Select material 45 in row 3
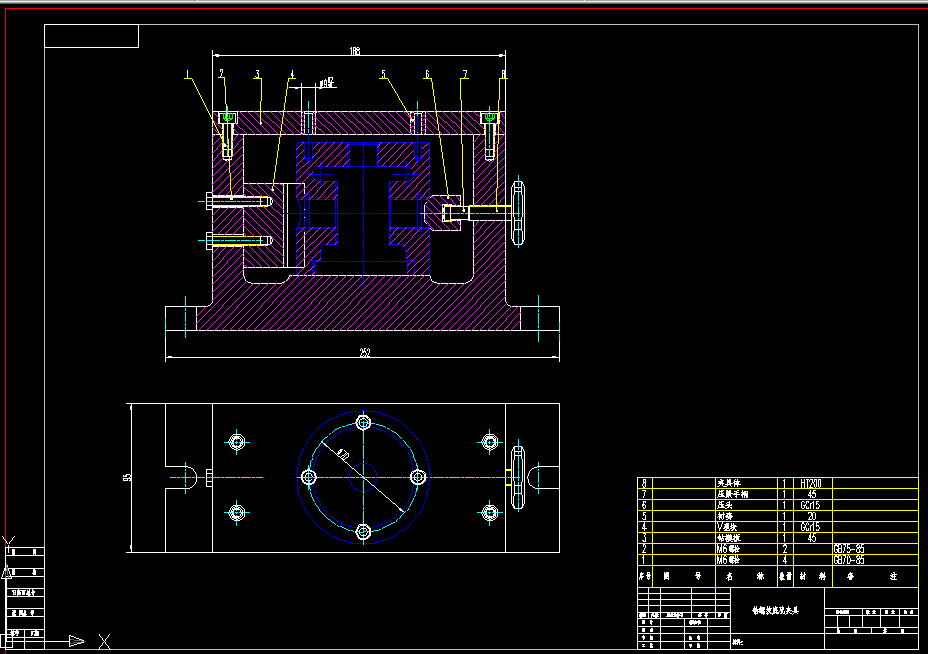The height and width of the screenshot is (654, 928). pyautogui.click(x=812, y=538)
